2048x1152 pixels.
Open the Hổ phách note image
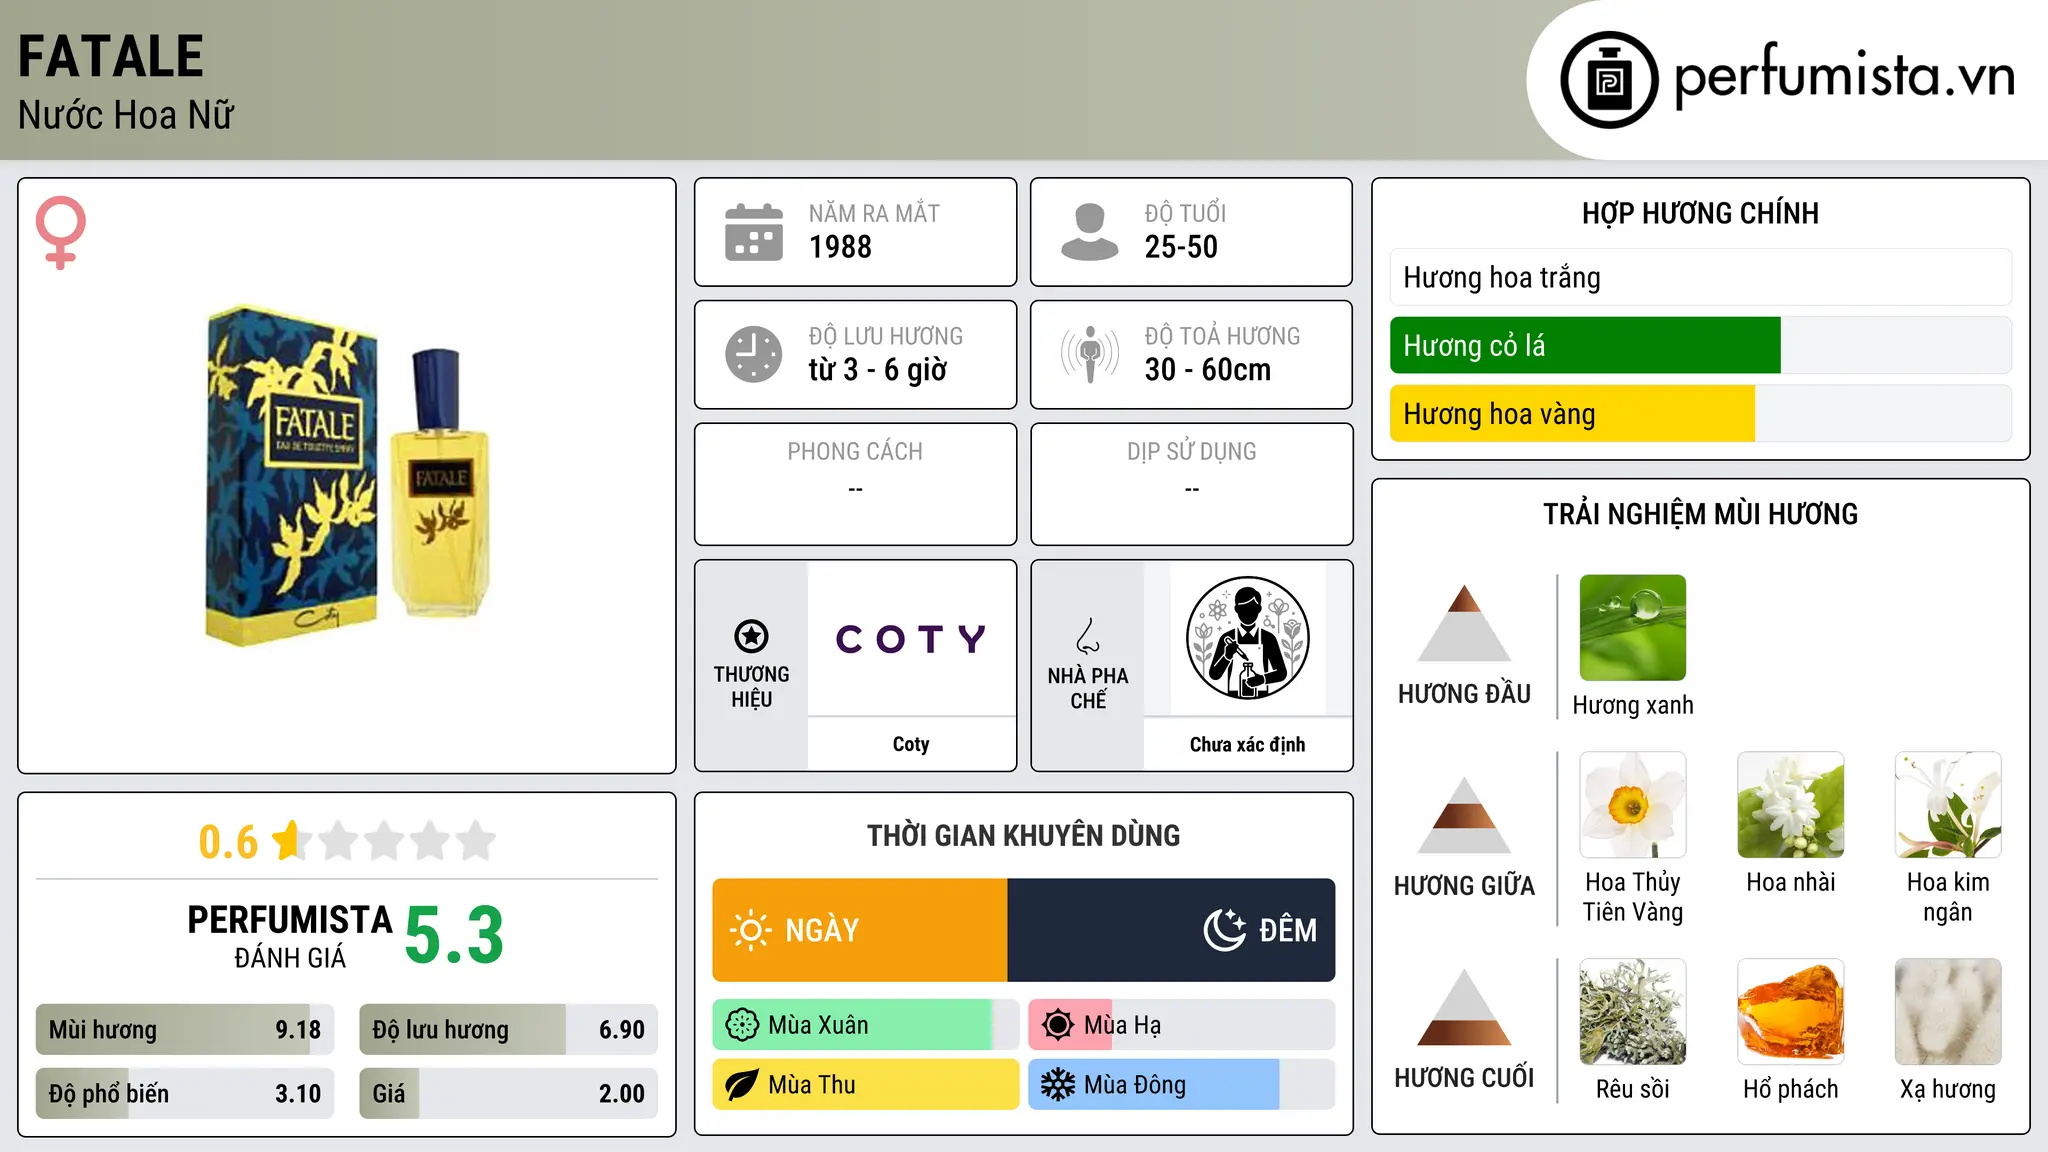tap(1790, 1012)
